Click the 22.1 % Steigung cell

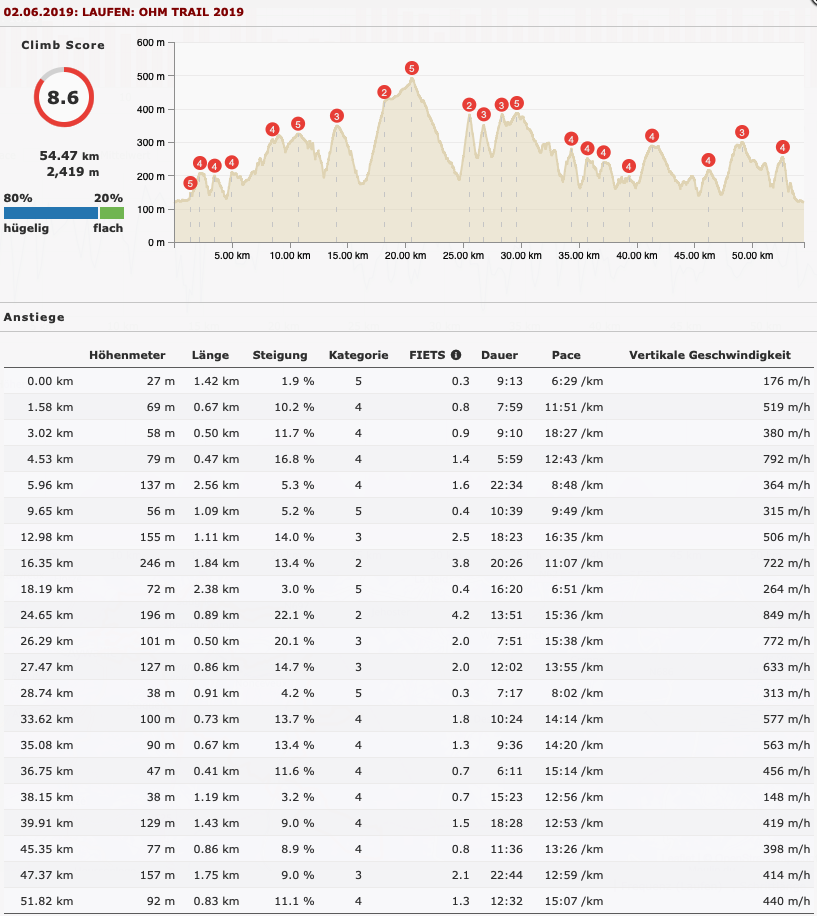point(294,615)
